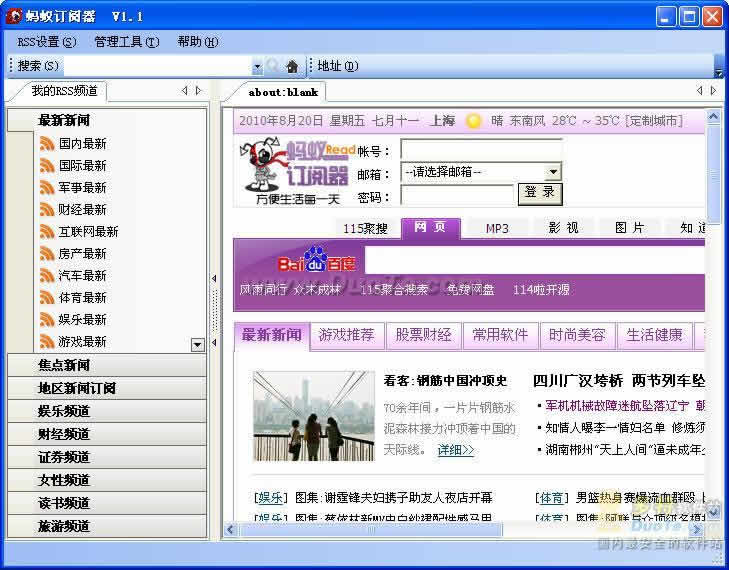
Task: Click right arrow in browser tab strip
Action: coord(714,91)
